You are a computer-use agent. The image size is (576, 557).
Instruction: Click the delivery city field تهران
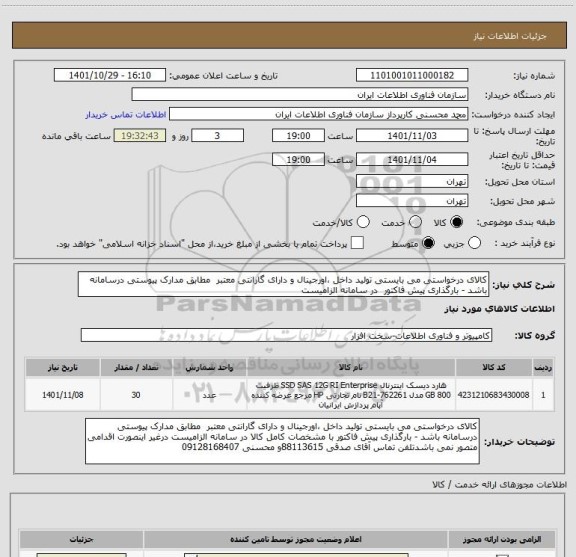click(412, 201)
